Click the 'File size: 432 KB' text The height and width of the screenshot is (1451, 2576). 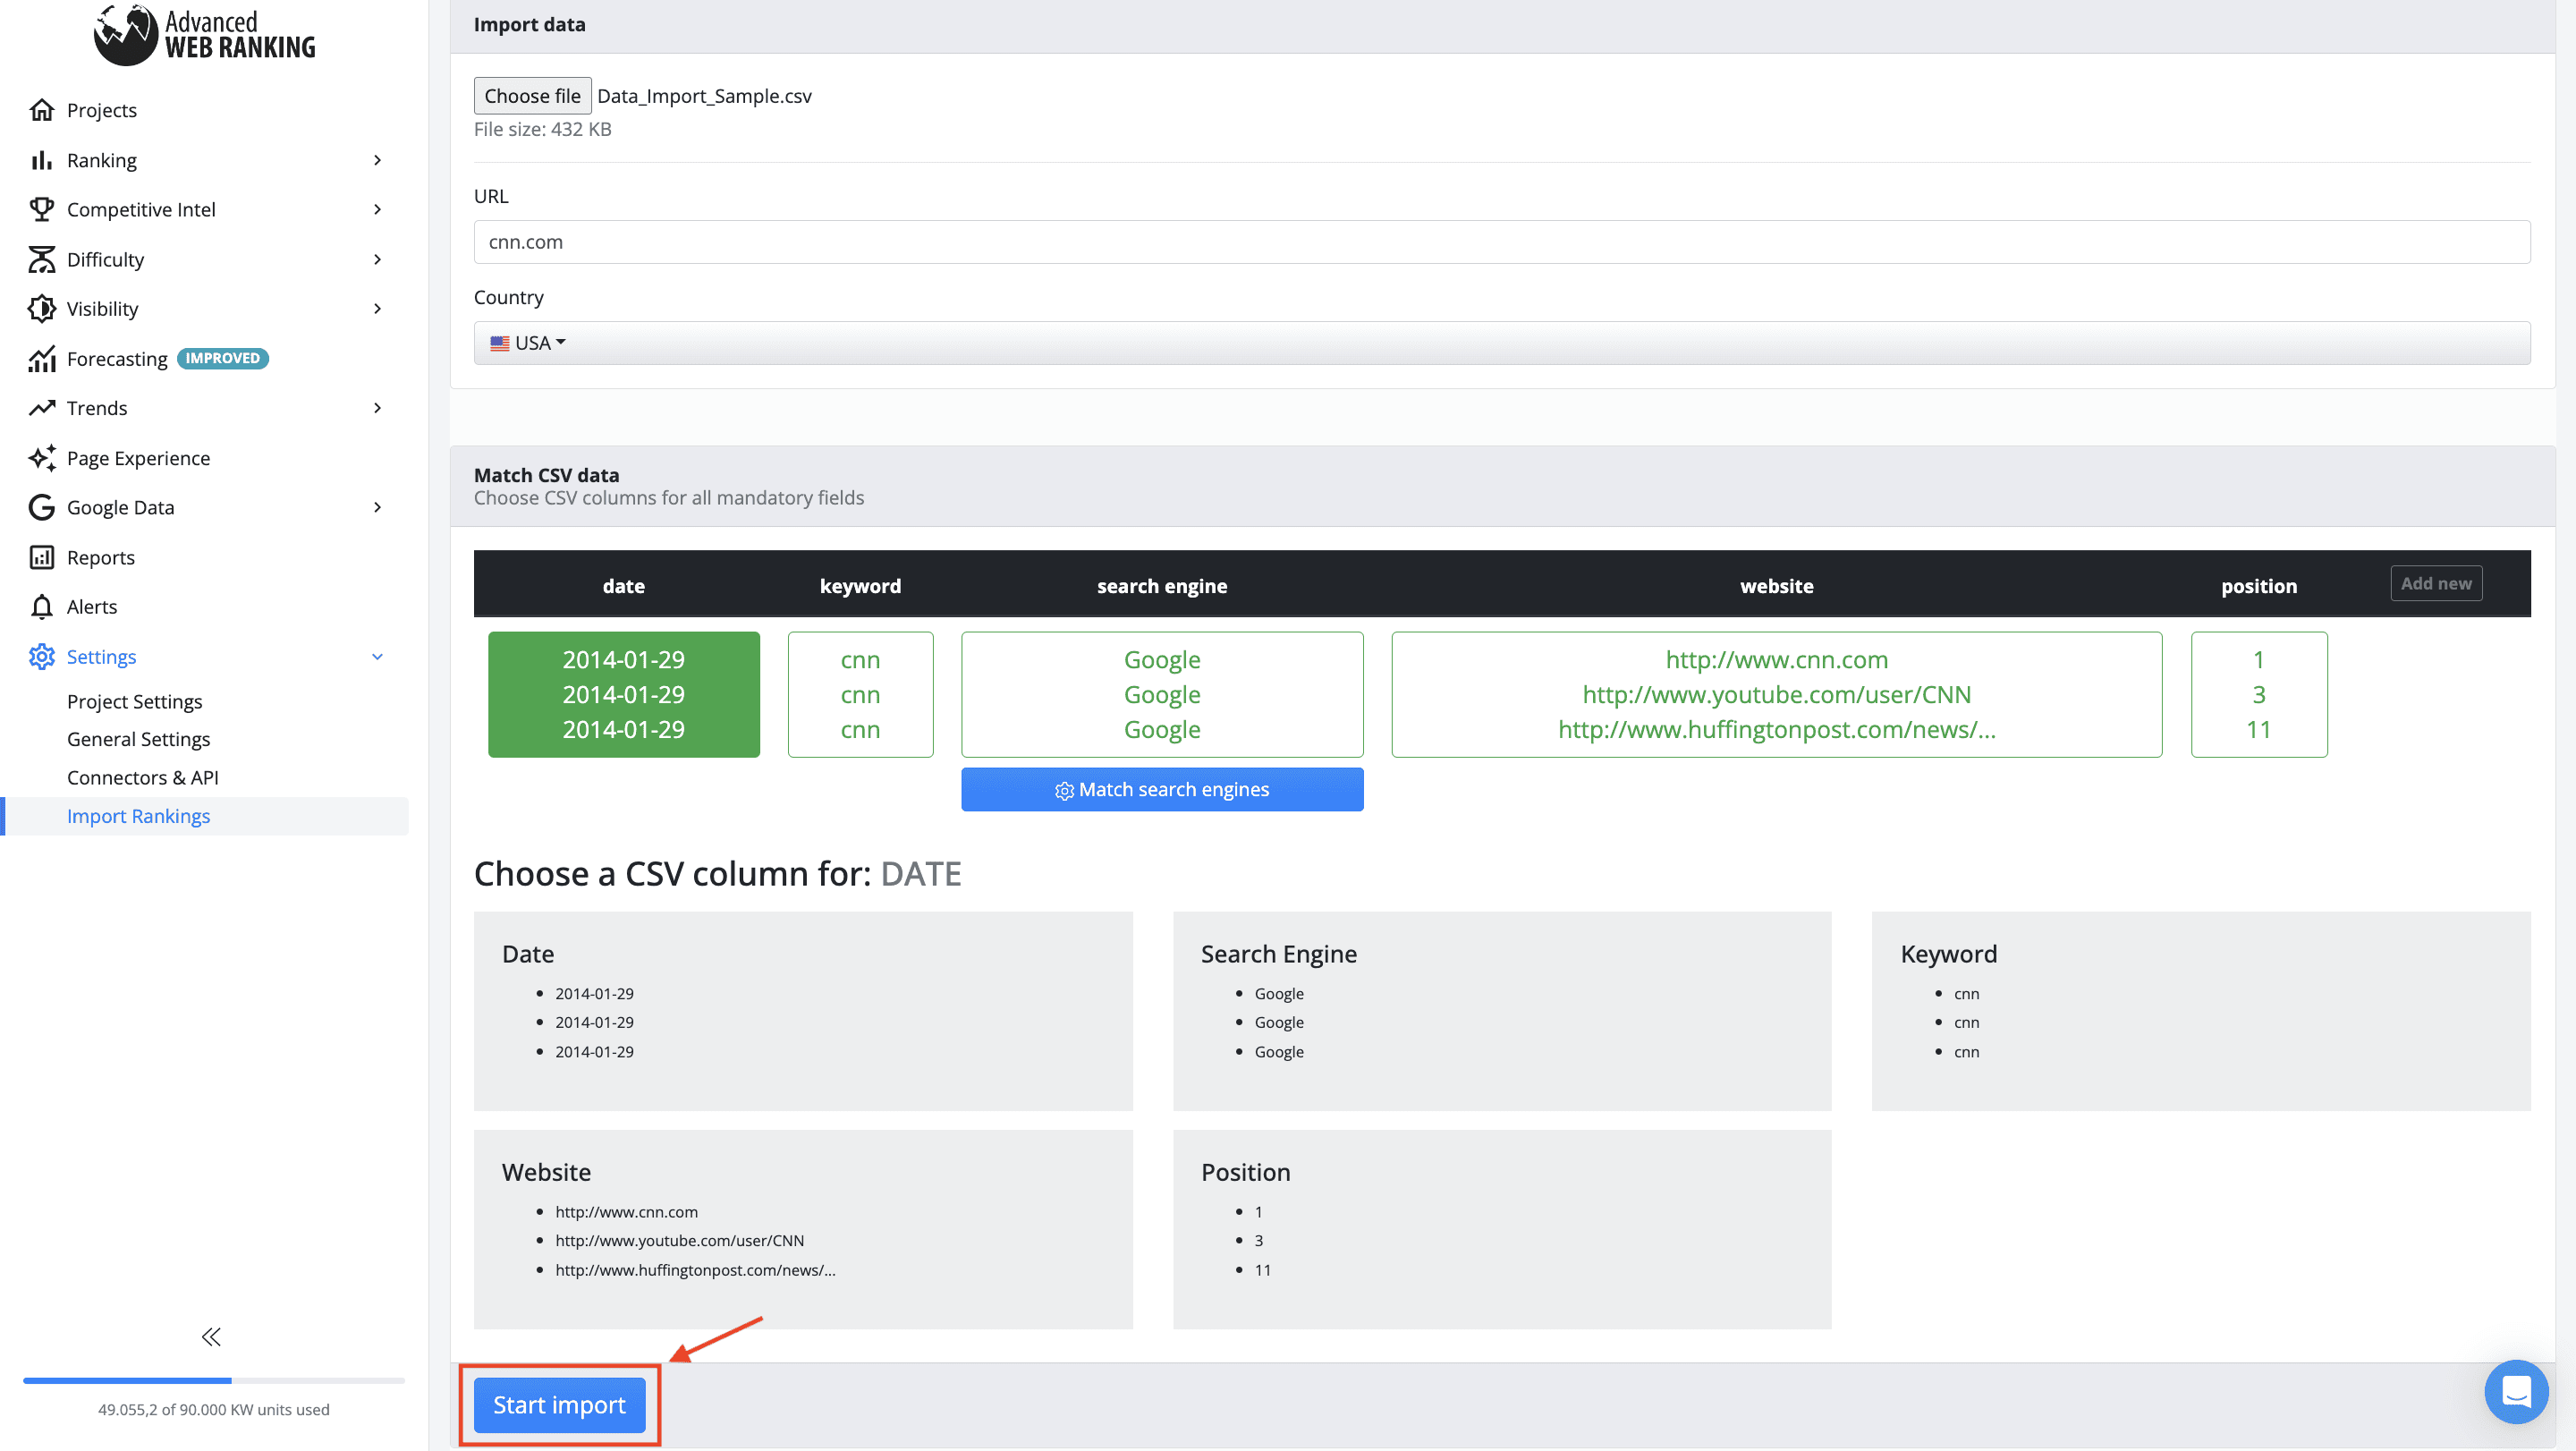pyautogui.click(x=542, y=129)
